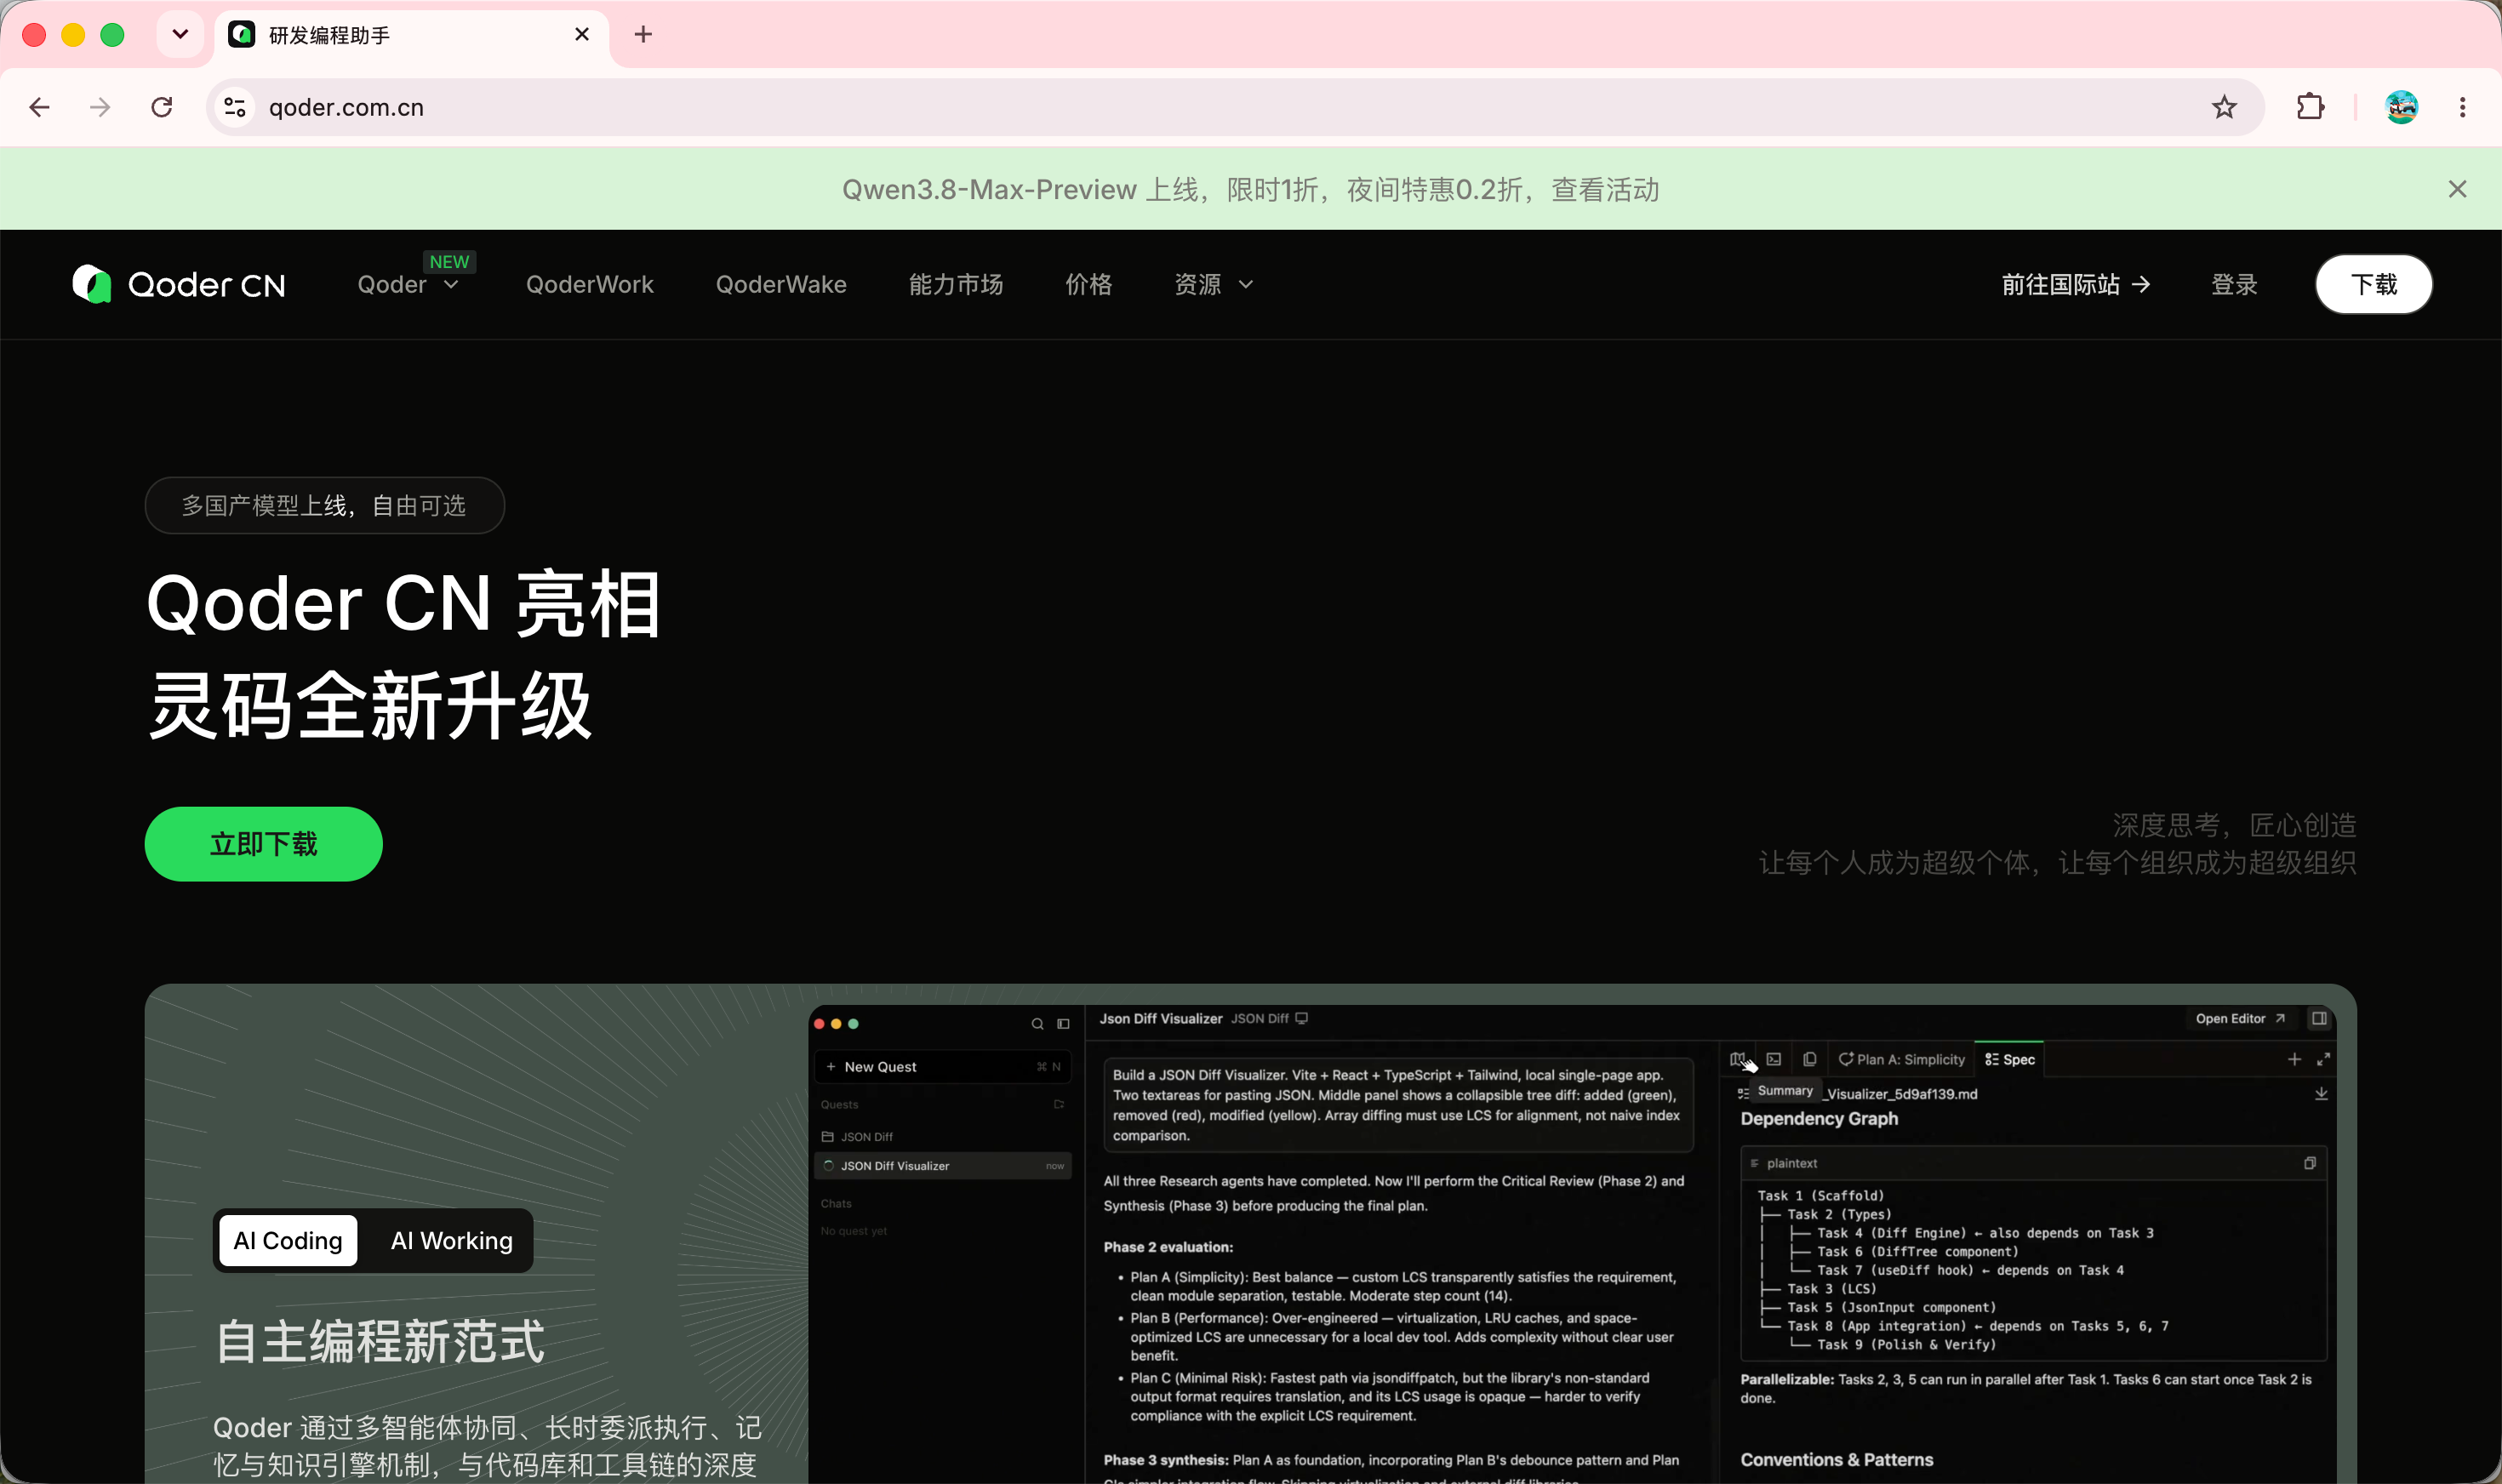
Task: Open the browser extensions menu
Action: pos(2310,107)
